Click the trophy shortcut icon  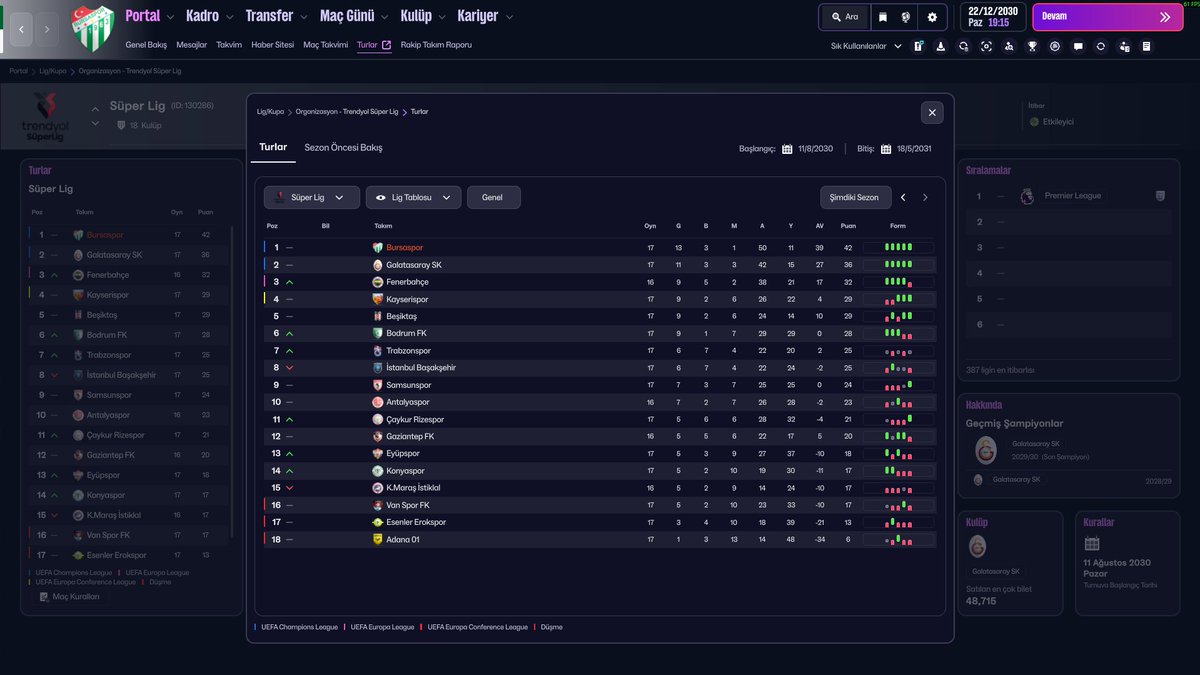point(1032,46)
